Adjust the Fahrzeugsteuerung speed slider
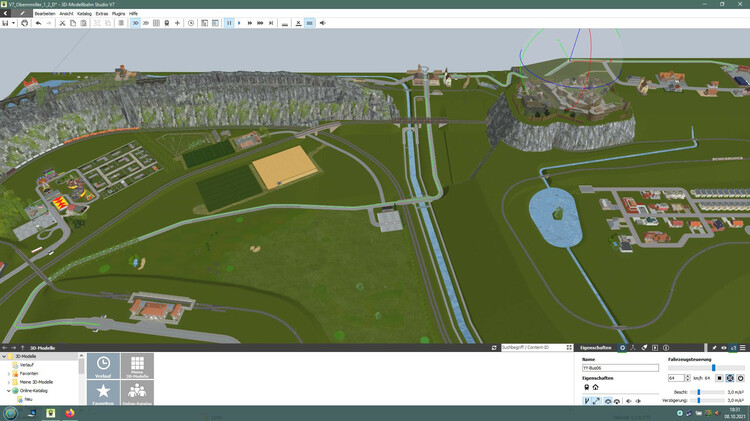The image size is (750, 421). (713, 367)
